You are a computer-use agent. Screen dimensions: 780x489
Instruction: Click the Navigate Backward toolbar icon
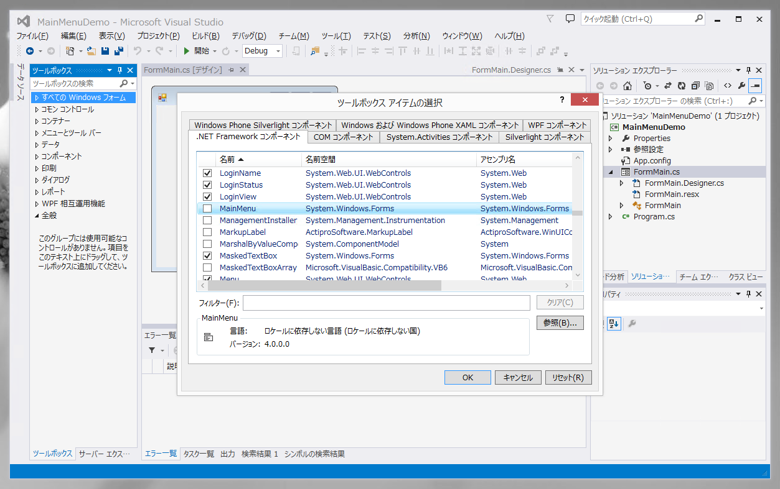30,51
